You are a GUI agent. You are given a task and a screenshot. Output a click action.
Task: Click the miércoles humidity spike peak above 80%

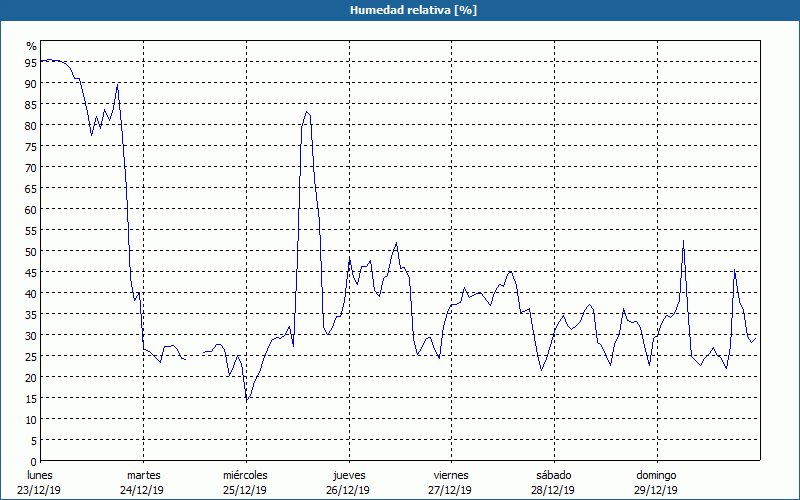[x=307, y=112]
